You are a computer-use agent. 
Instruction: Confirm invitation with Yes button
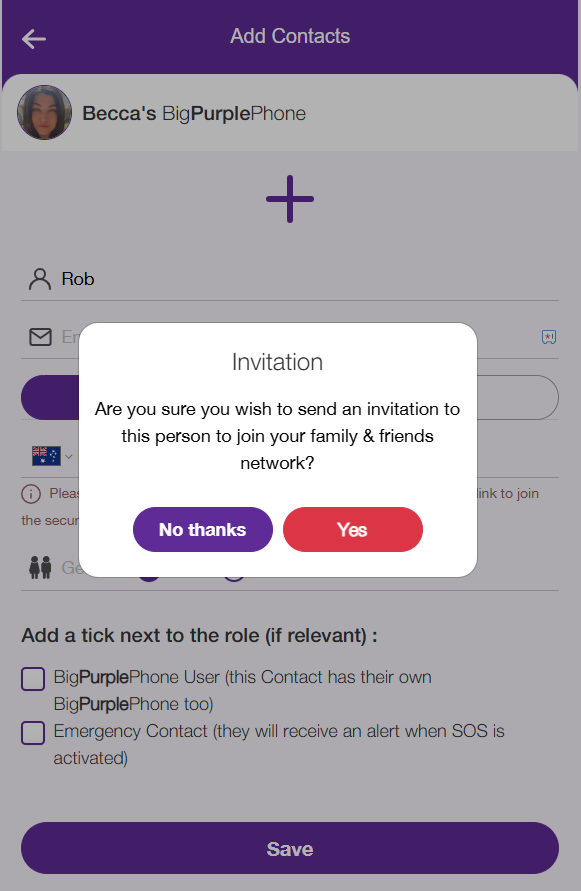[353, 530]
